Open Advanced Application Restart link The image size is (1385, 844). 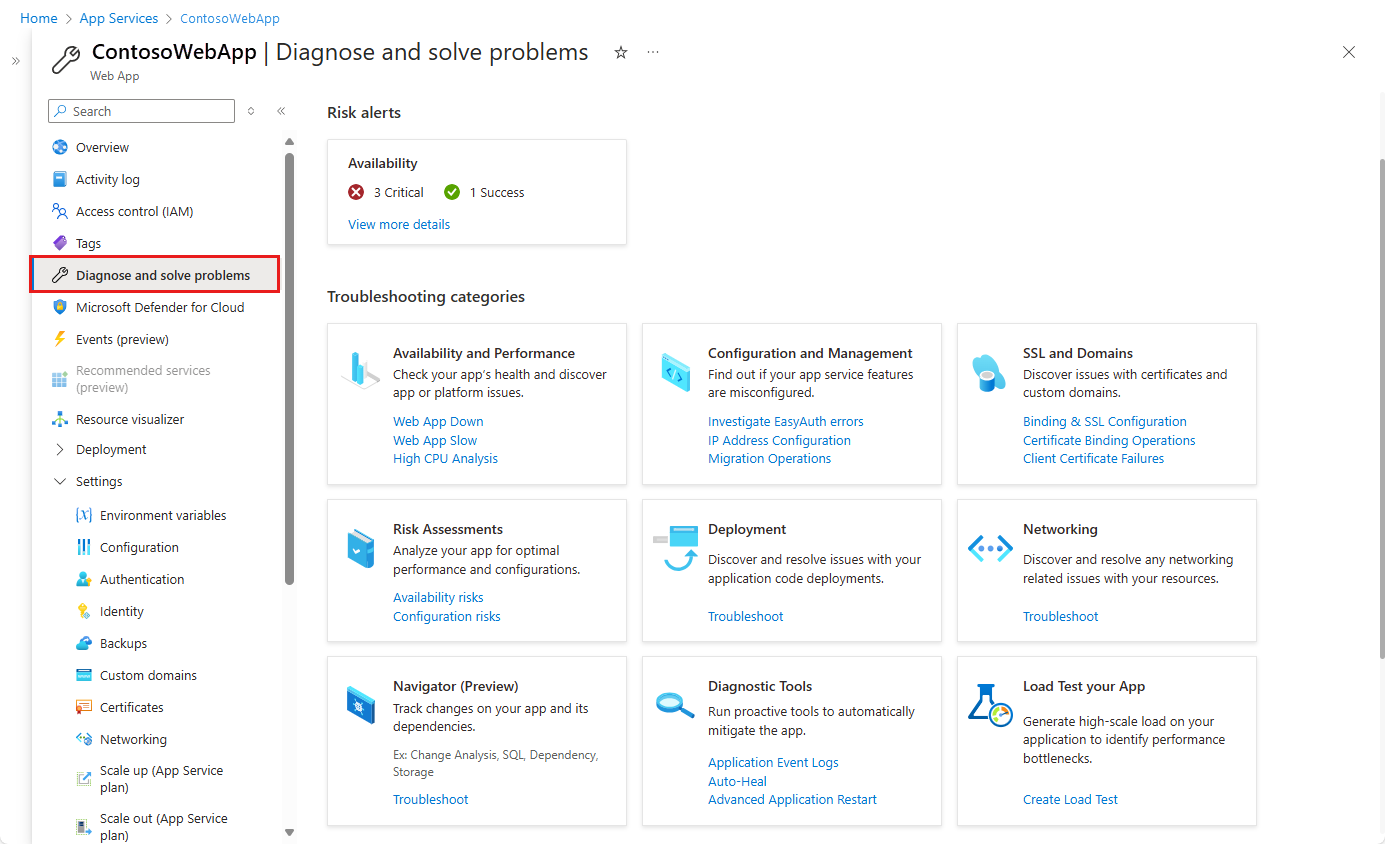pyautogui.click(x=792, y=799)
